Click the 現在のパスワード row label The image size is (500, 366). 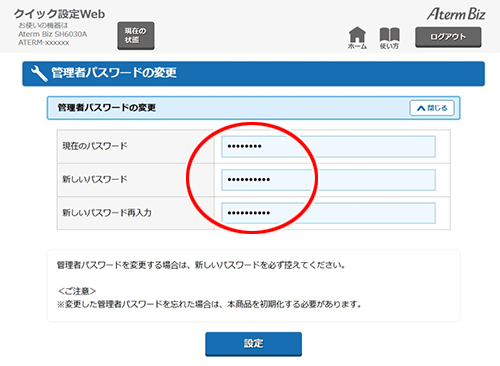(x=95, y=146)
